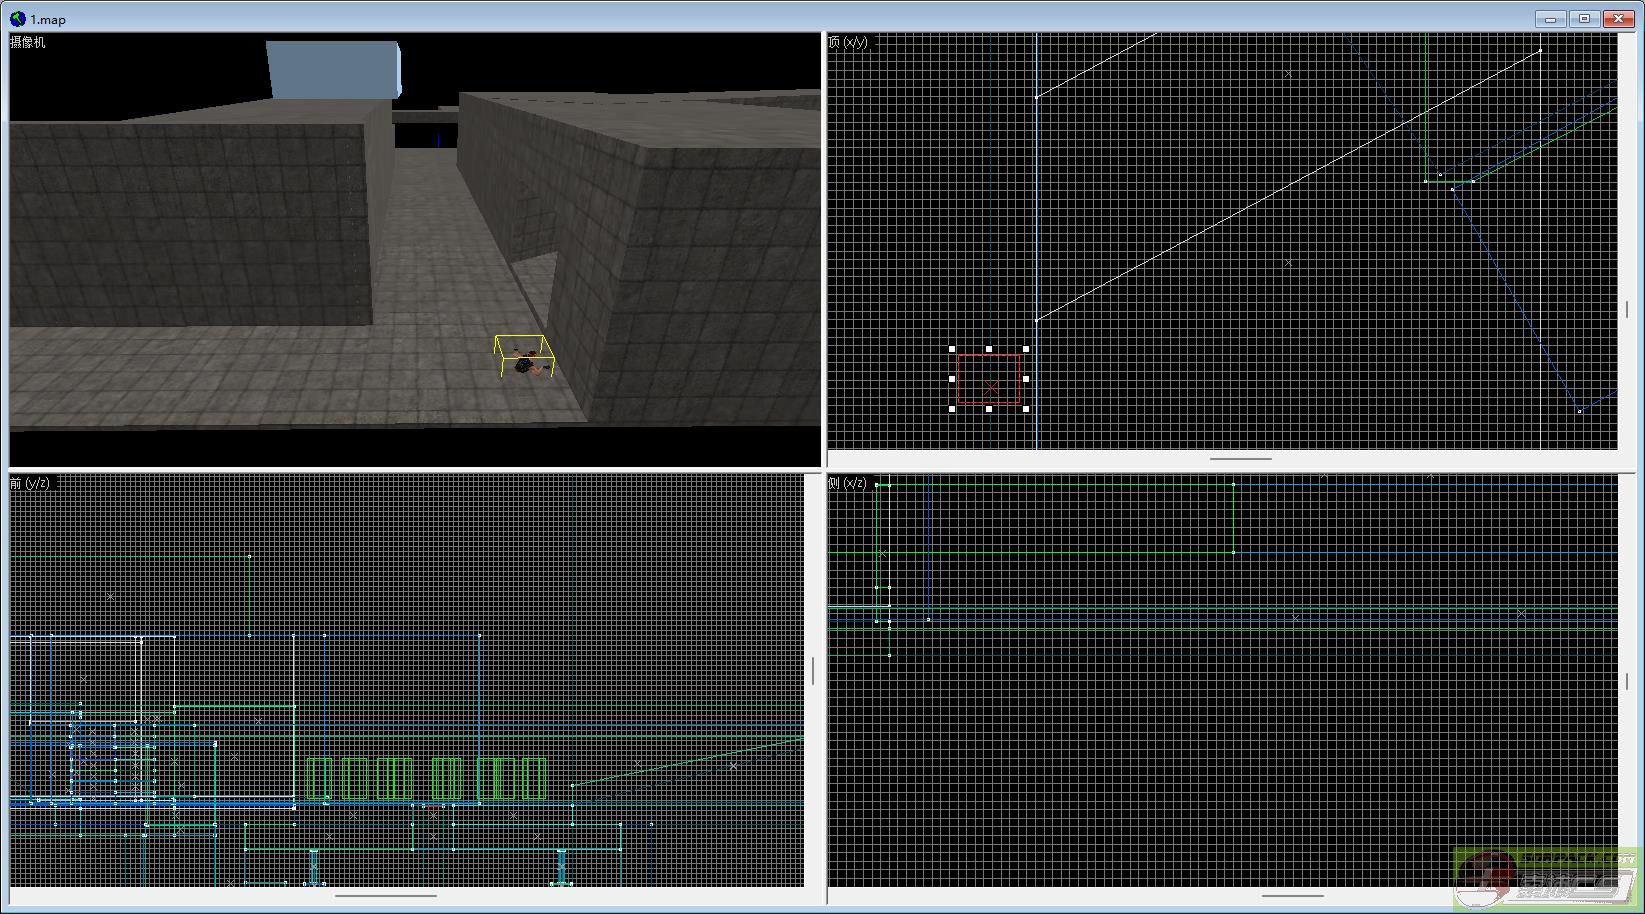Click the bottom-middle handle of the red selection box

pyautogui.click(x=989, y=409)
